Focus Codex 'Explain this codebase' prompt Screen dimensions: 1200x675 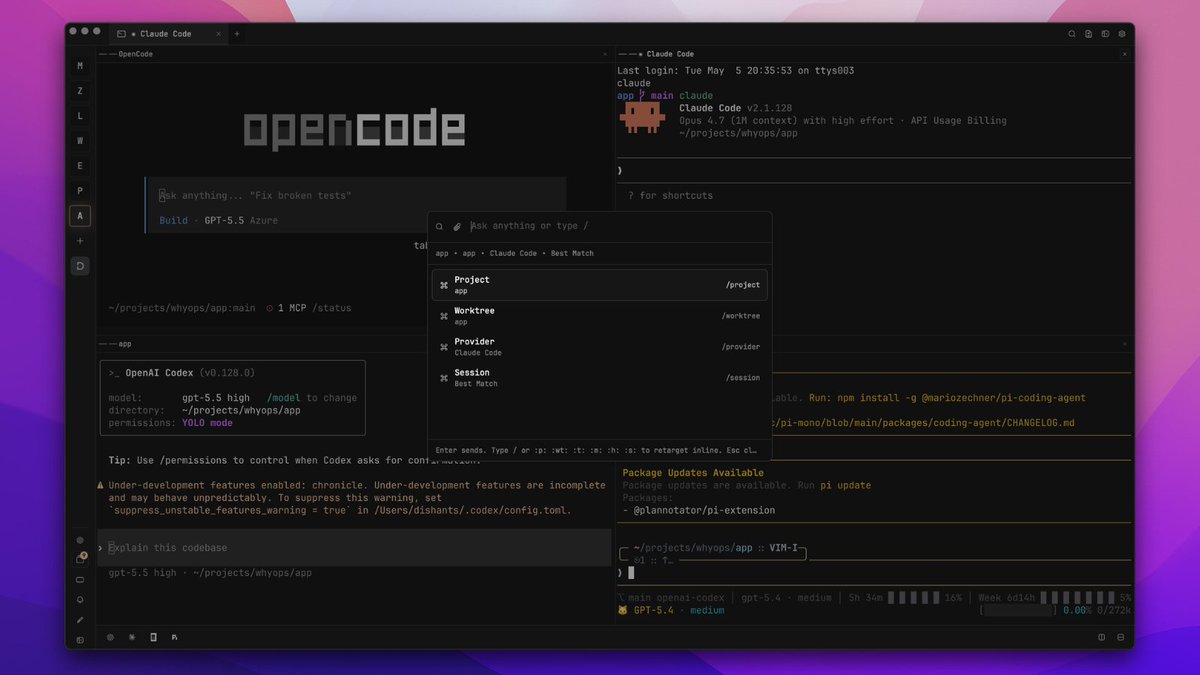click(x=354, y=548)
